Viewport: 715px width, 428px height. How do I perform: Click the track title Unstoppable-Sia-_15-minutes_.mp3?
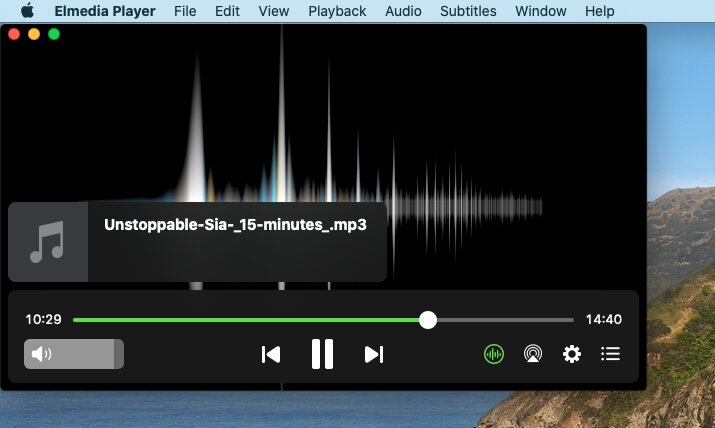[235, 225]
